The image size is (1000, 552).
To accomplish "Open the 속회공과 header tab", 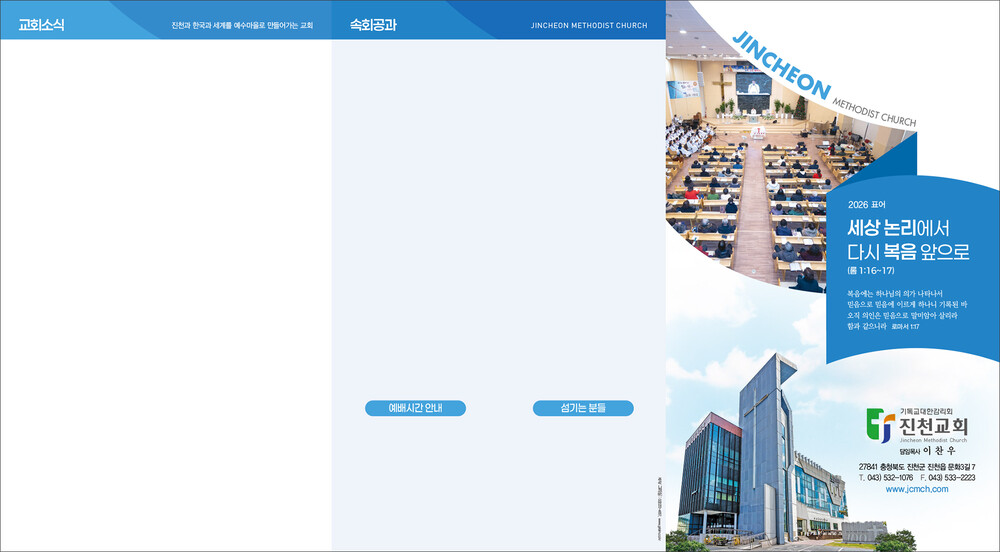I will click(x=373, y=25).
